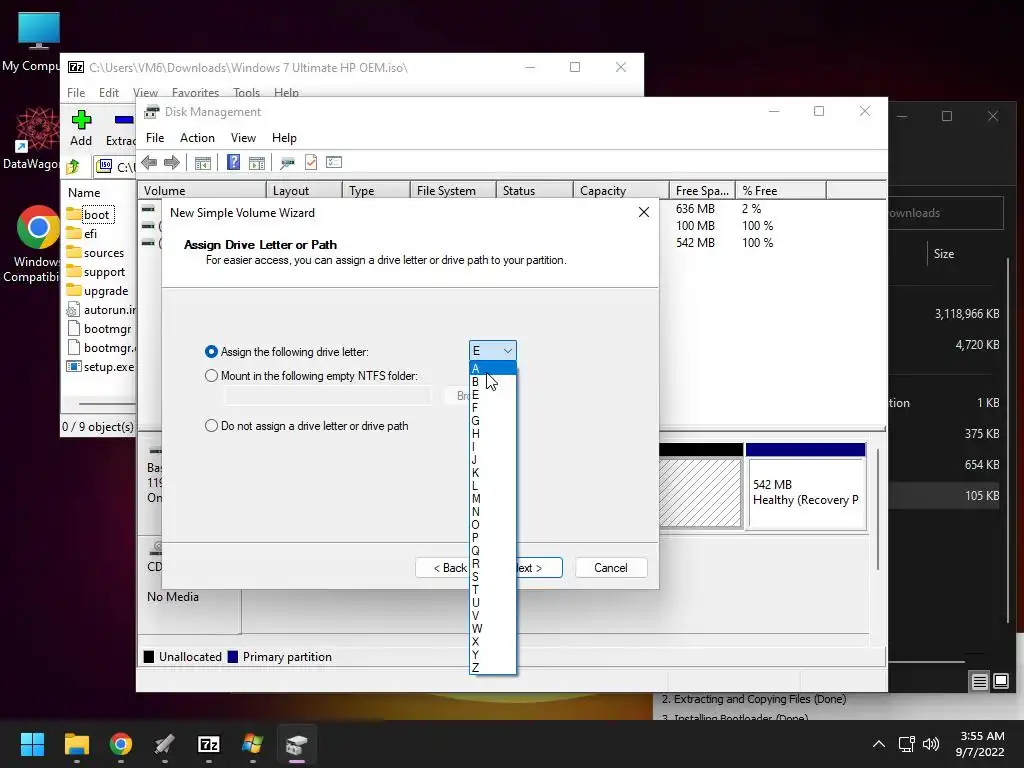
Task: Click the Size column header in Explorer
Action: pos(944,254)
